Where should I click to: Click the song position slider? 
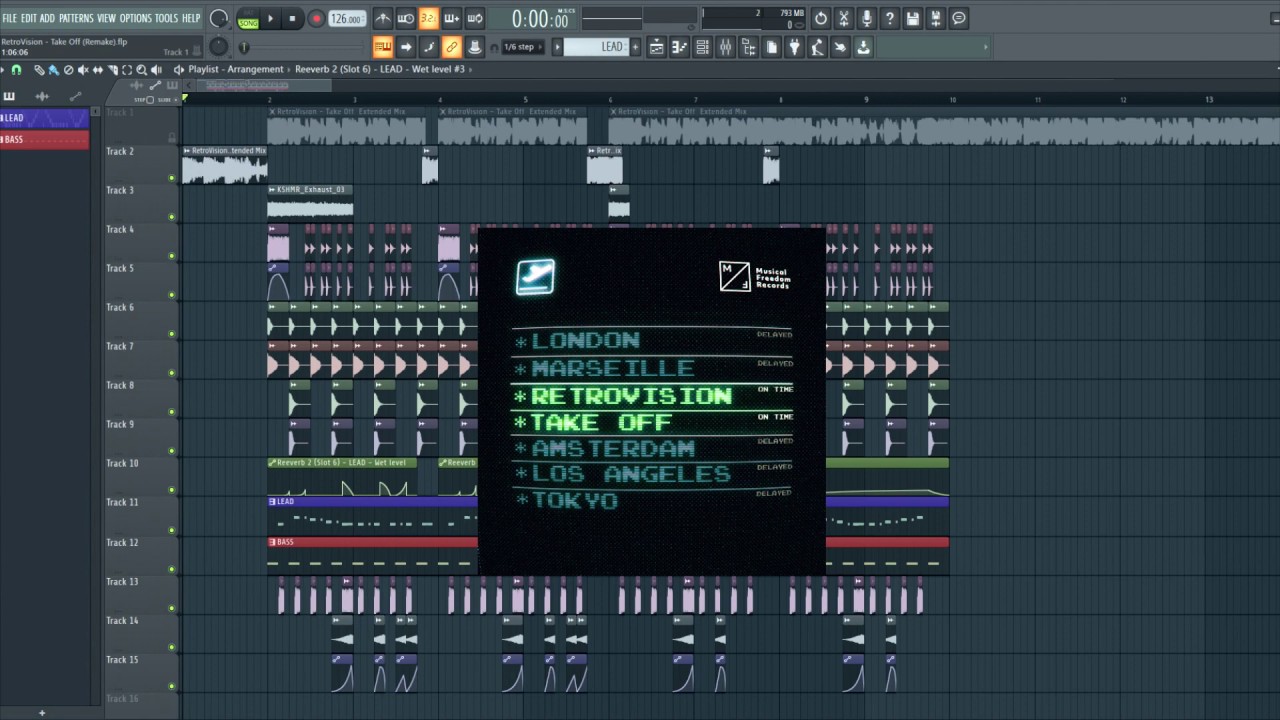point(302,47)
